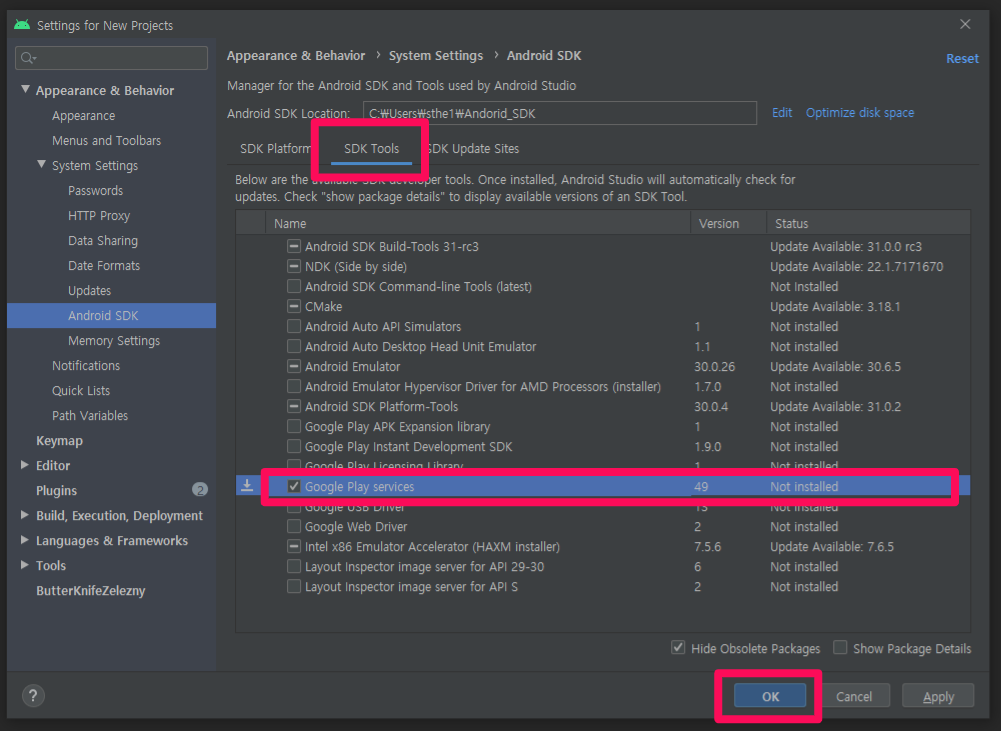Open the SDK Update Sites tab

(x=472, y=149)
